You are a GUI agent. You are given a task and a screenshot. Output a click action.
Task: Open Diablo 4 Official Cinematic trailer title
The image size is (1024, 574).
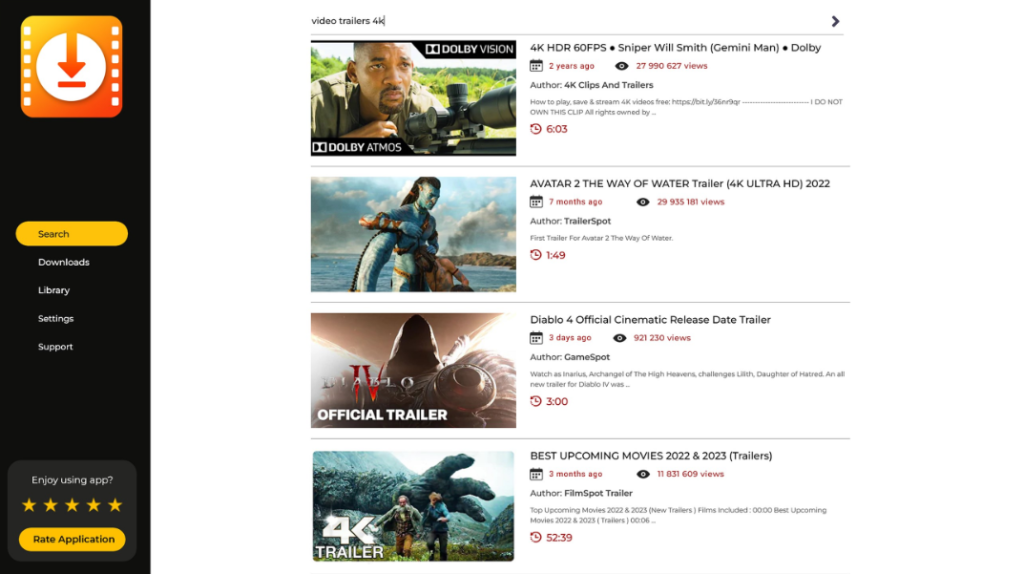650,320
